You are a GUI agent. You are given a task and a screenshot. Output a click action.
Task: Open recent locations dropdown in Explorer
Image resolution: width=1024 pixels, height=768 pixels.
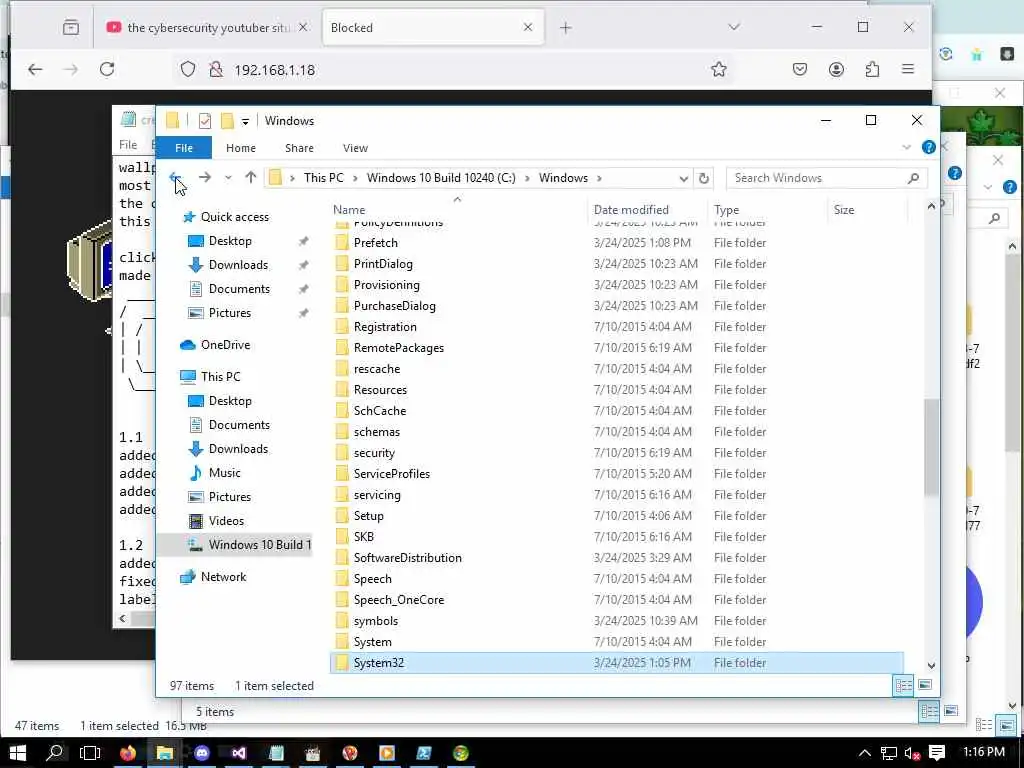point(228,178)
